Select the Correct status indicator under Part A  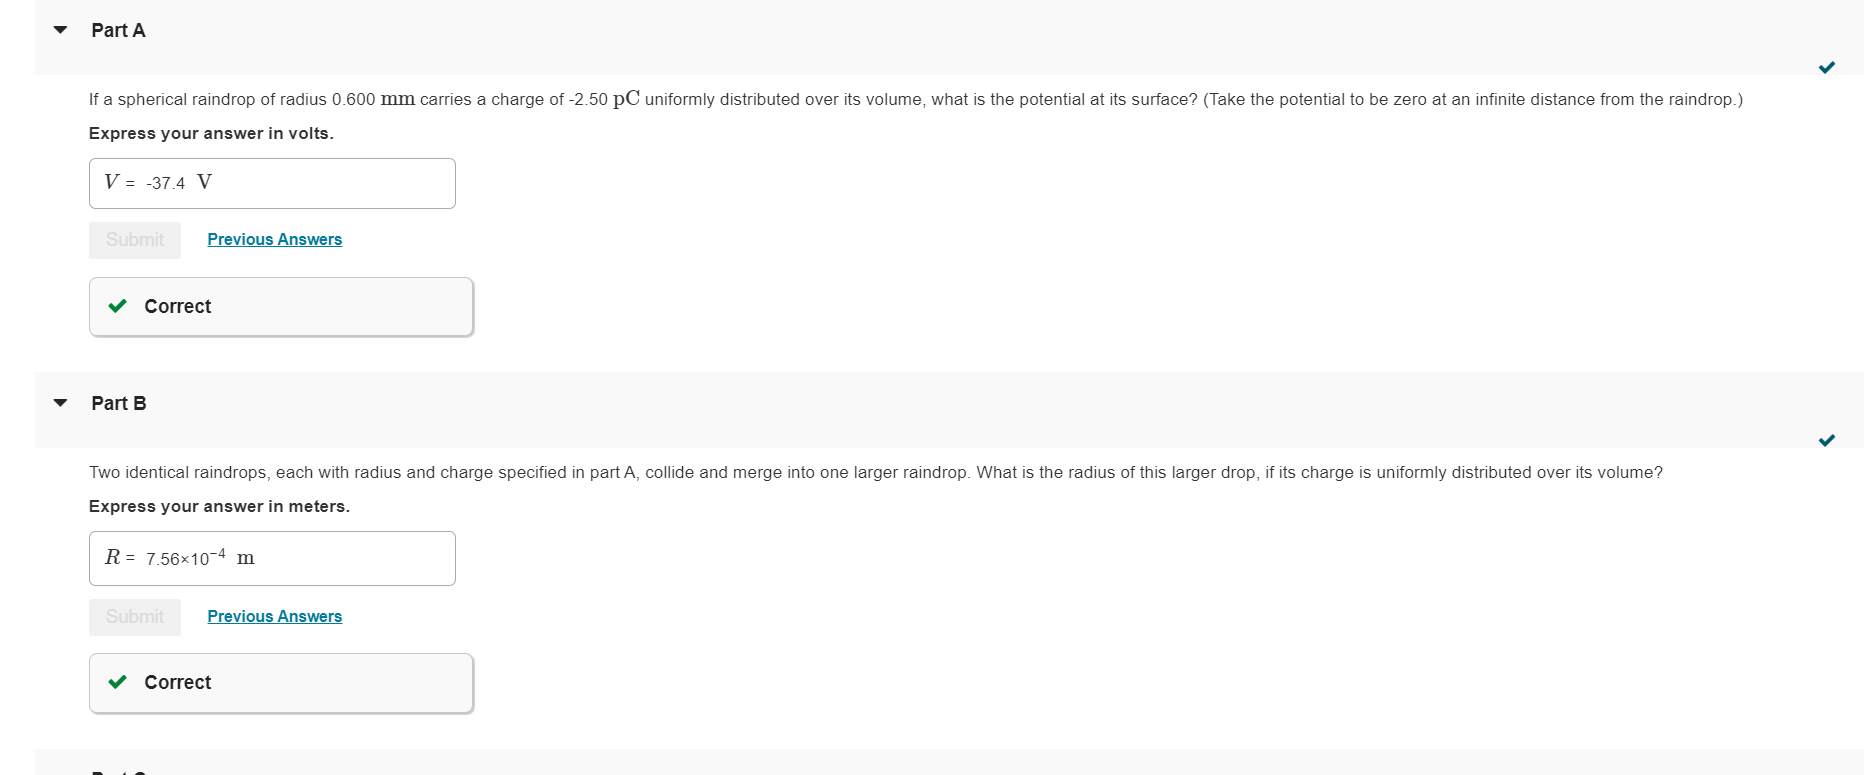pyautogui.click(x=280, y=306)
